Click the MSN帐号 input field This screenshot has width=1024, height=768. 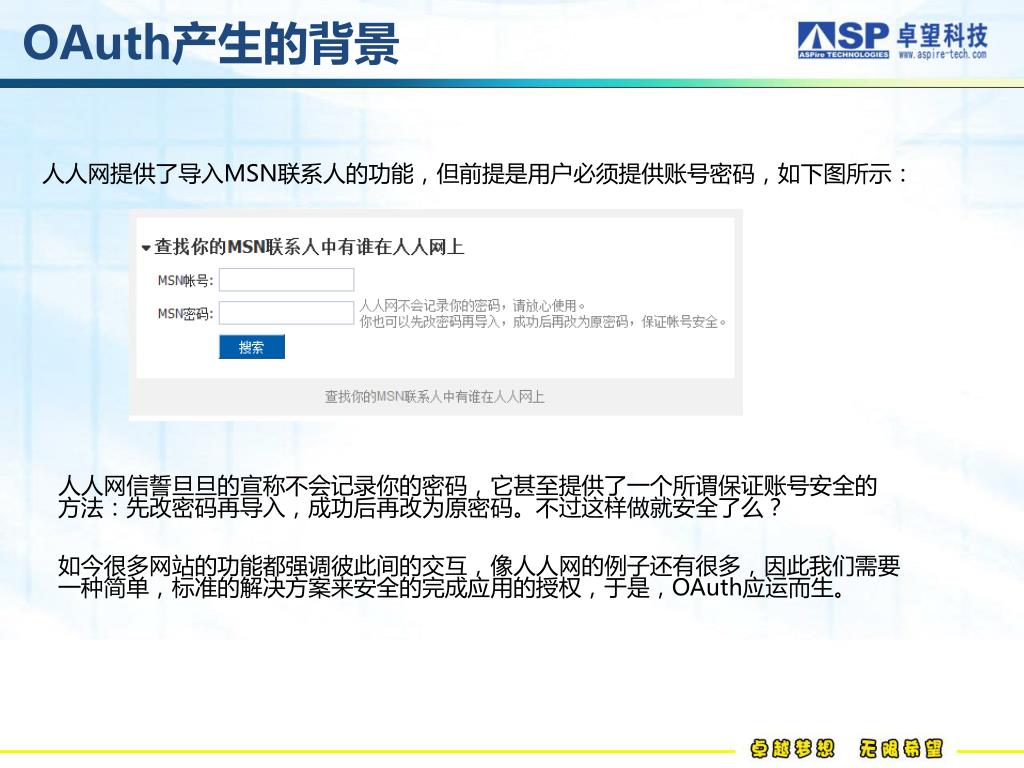pyautogui.click(x=287, y=280)
